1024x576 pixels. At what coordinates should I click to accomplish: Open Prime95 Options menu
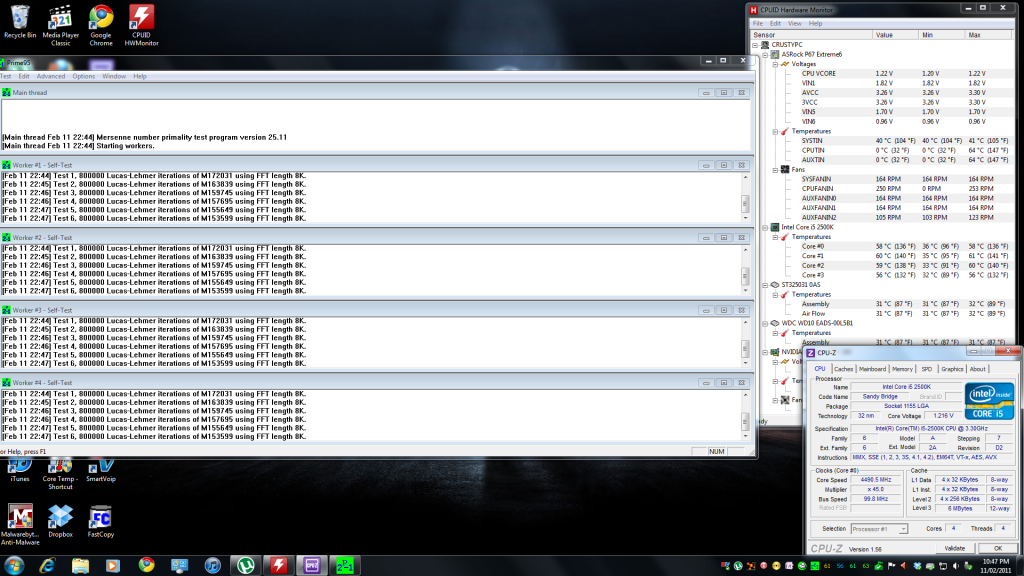point(84,76)
